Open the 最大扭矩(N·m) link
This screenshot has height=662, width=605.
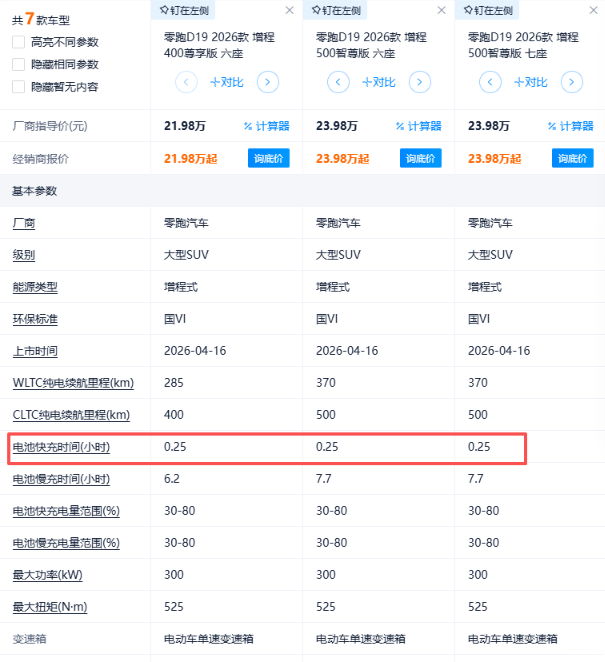(x=50, y=607)
